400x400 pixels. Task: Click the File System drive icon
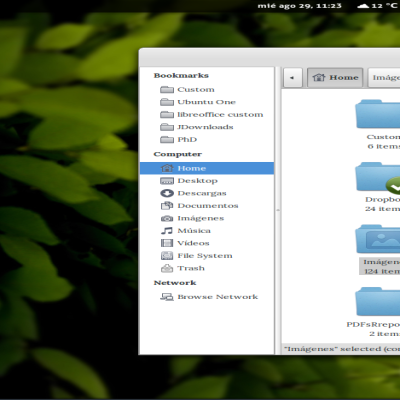click(x=167, y=256)
